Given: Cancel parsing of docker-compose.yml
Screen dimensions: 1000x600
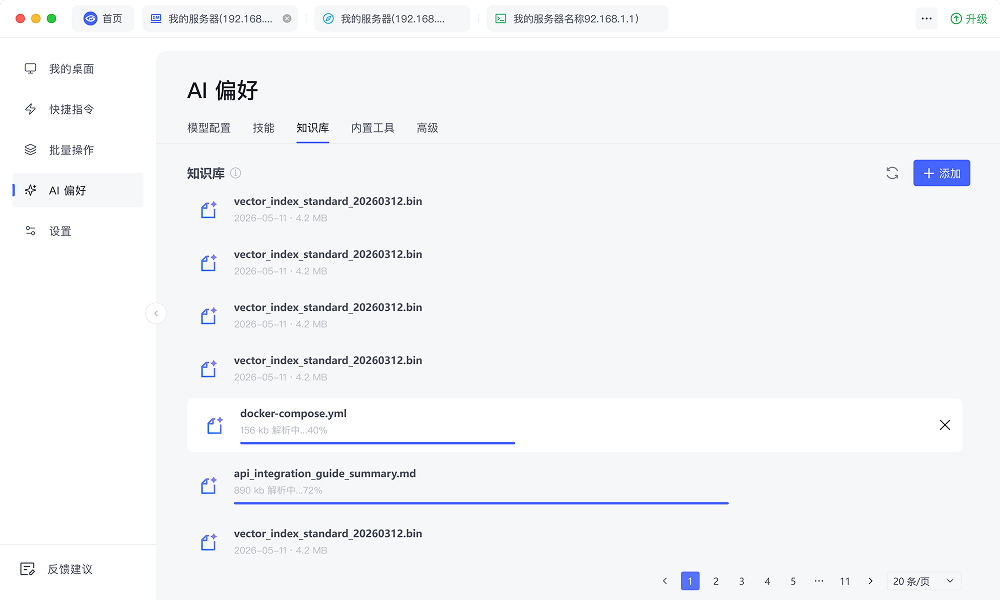Looking at the screenshot, I should click(x=945, y=425).
